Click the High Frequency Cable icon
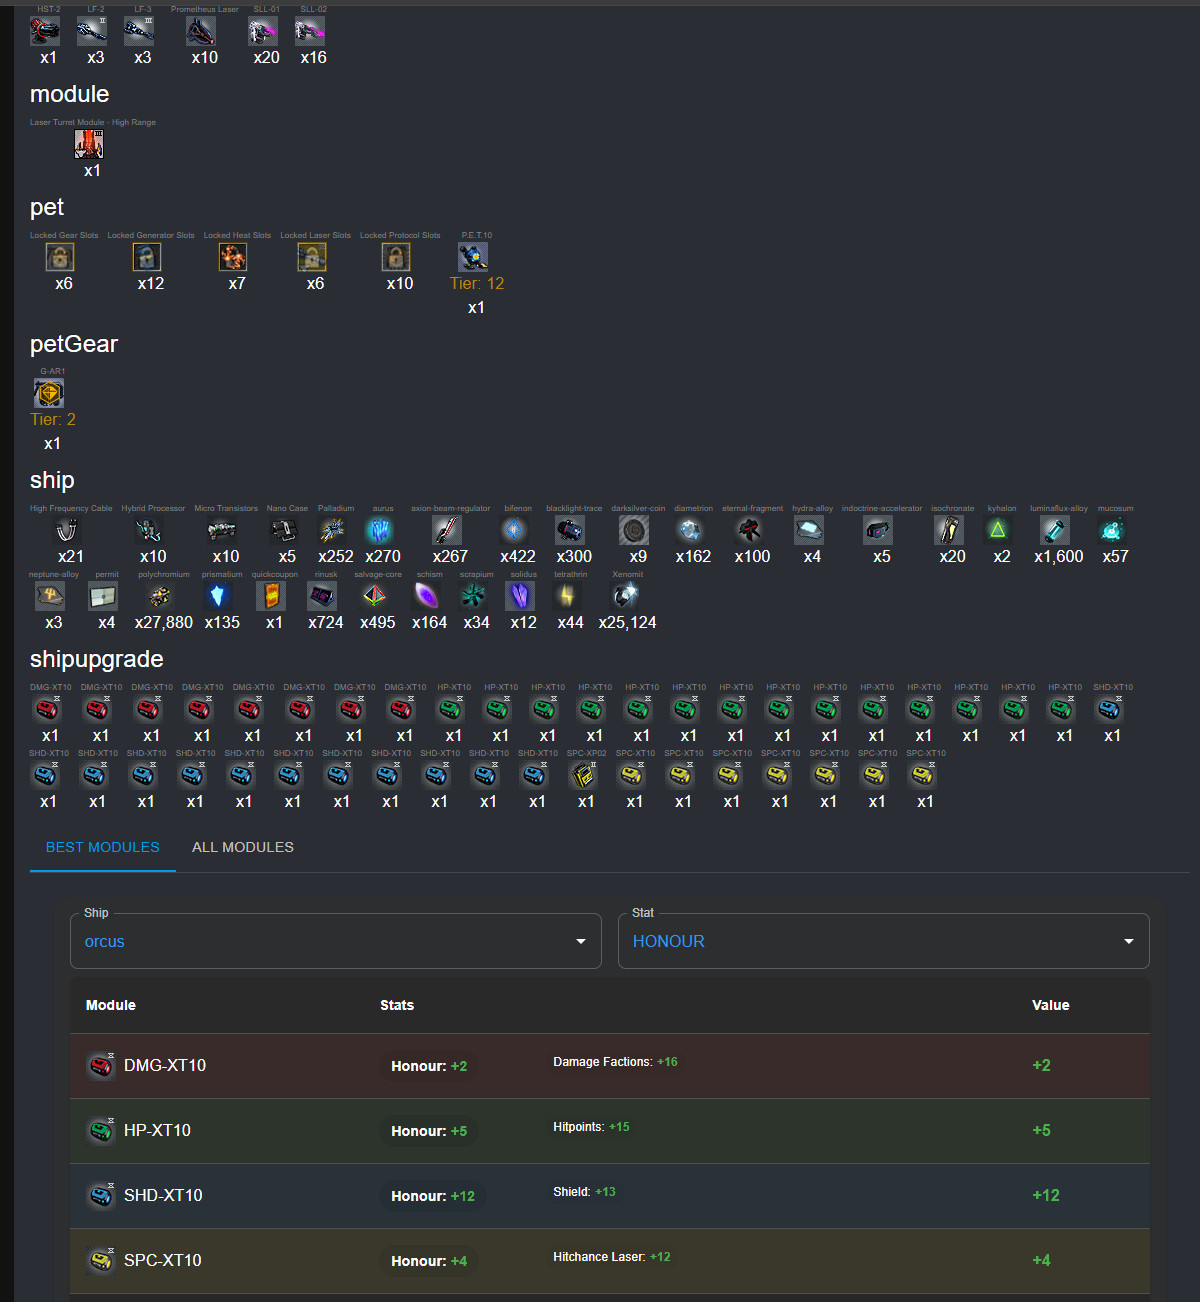This screenshot has height=1302, width=1200. click(x=67, y=530)
